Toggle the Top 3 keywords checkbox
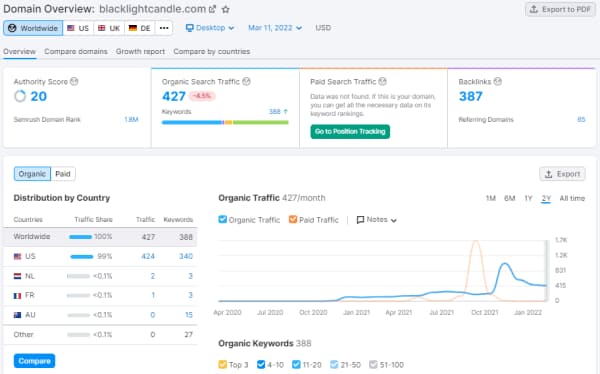Screen dimensions: 600x374 (223, 364)
